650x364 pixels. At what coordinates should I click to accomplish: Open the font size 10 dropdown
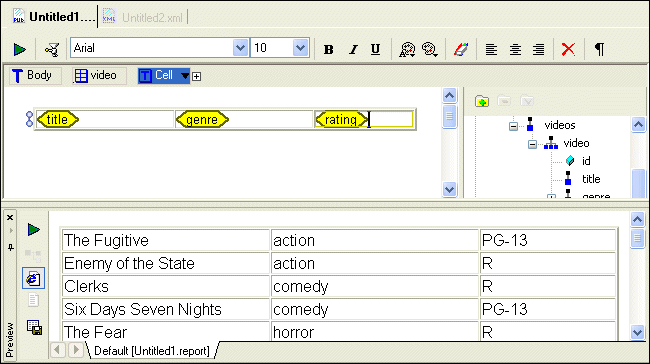click(x=301, y=48)
